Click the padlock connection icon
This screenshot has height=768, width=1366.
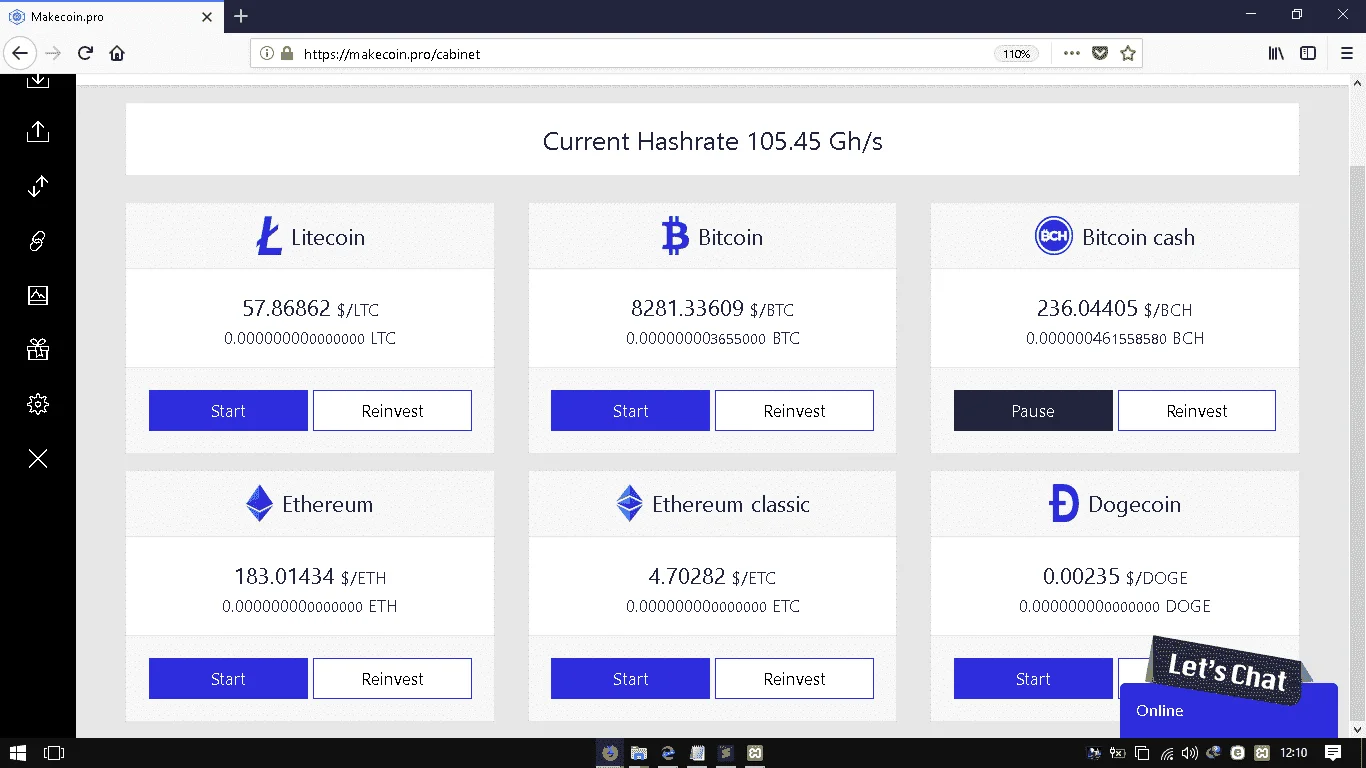pyautogui.click(x=287, y=54)
